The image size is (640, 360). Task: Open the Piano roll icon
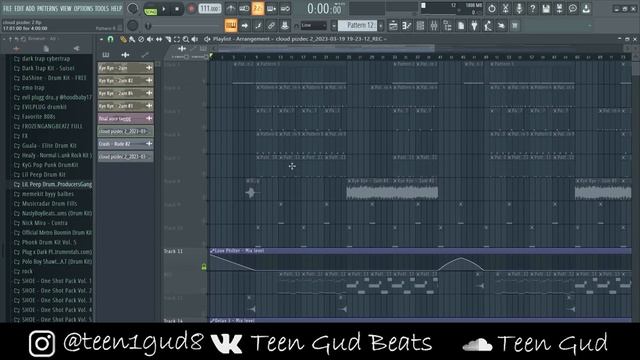(407, 26)
